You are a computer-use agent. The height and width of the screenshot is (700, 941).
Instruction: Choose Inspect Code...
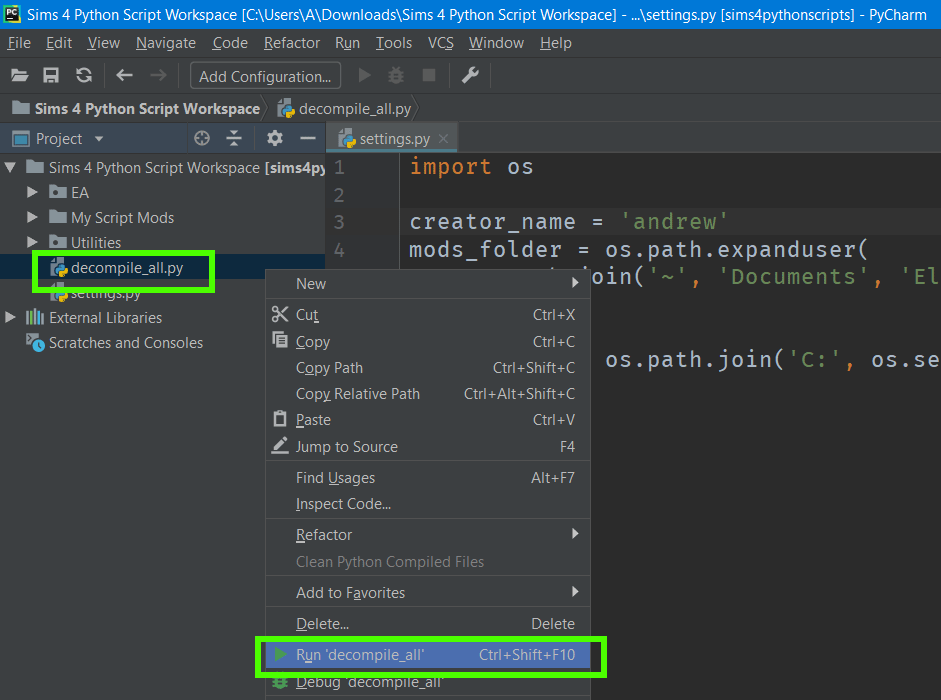pos(428,503)
